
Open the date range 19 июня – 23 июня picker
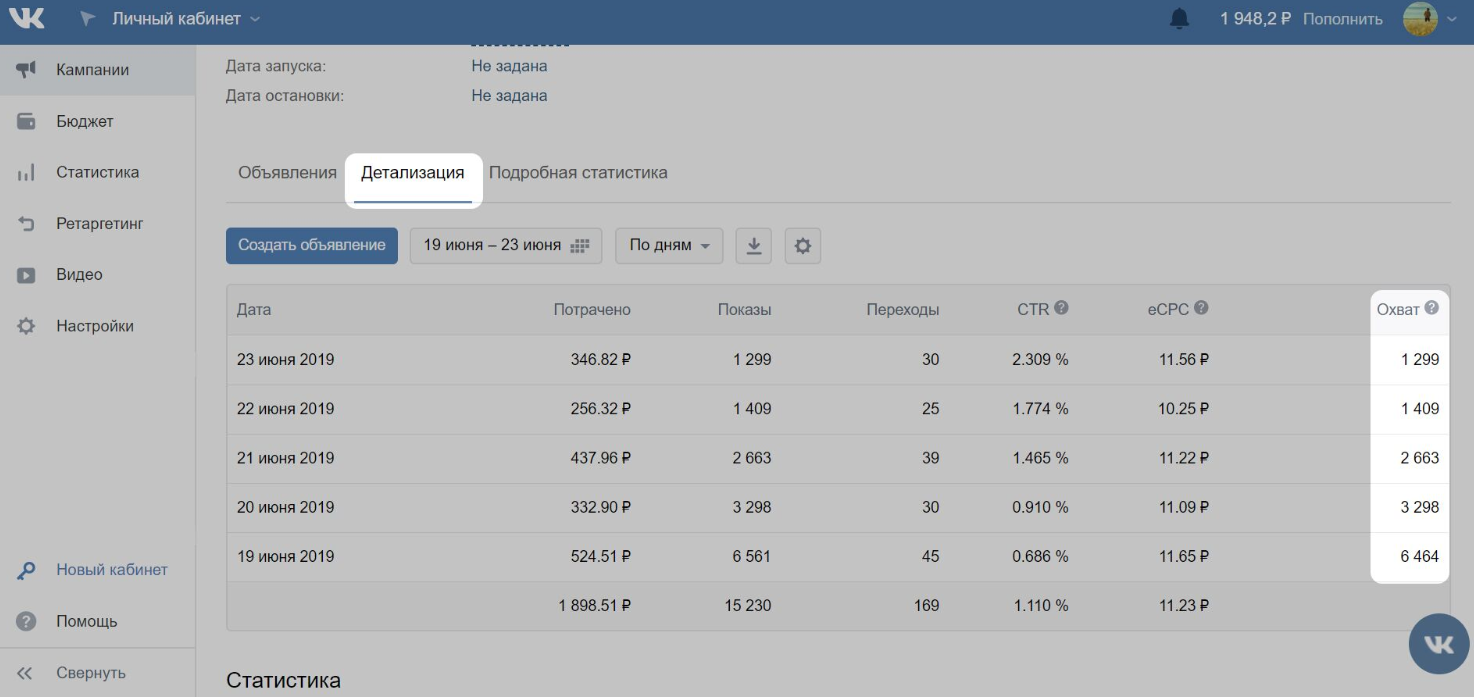(x=505, y=246)
